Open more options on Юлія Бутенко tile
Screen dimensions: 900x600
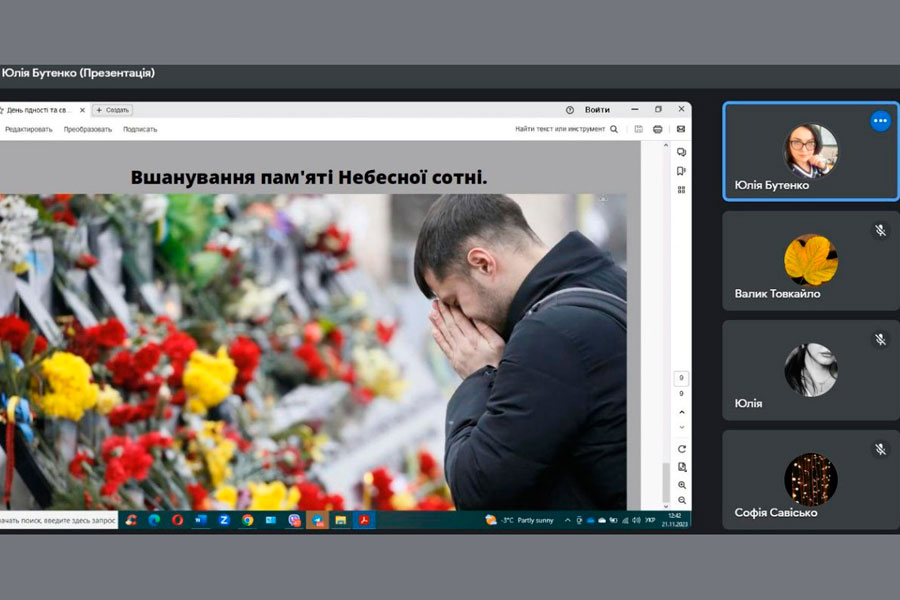880,121
